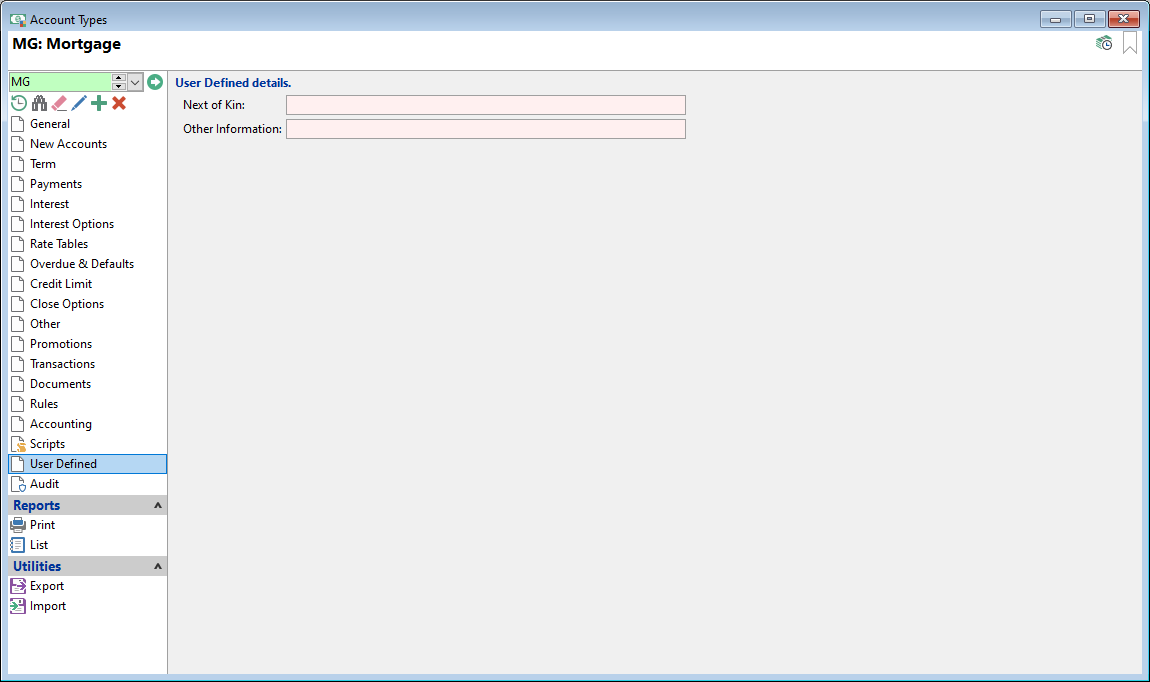Click the 'Next of Kin:' label

pos(214,105)
